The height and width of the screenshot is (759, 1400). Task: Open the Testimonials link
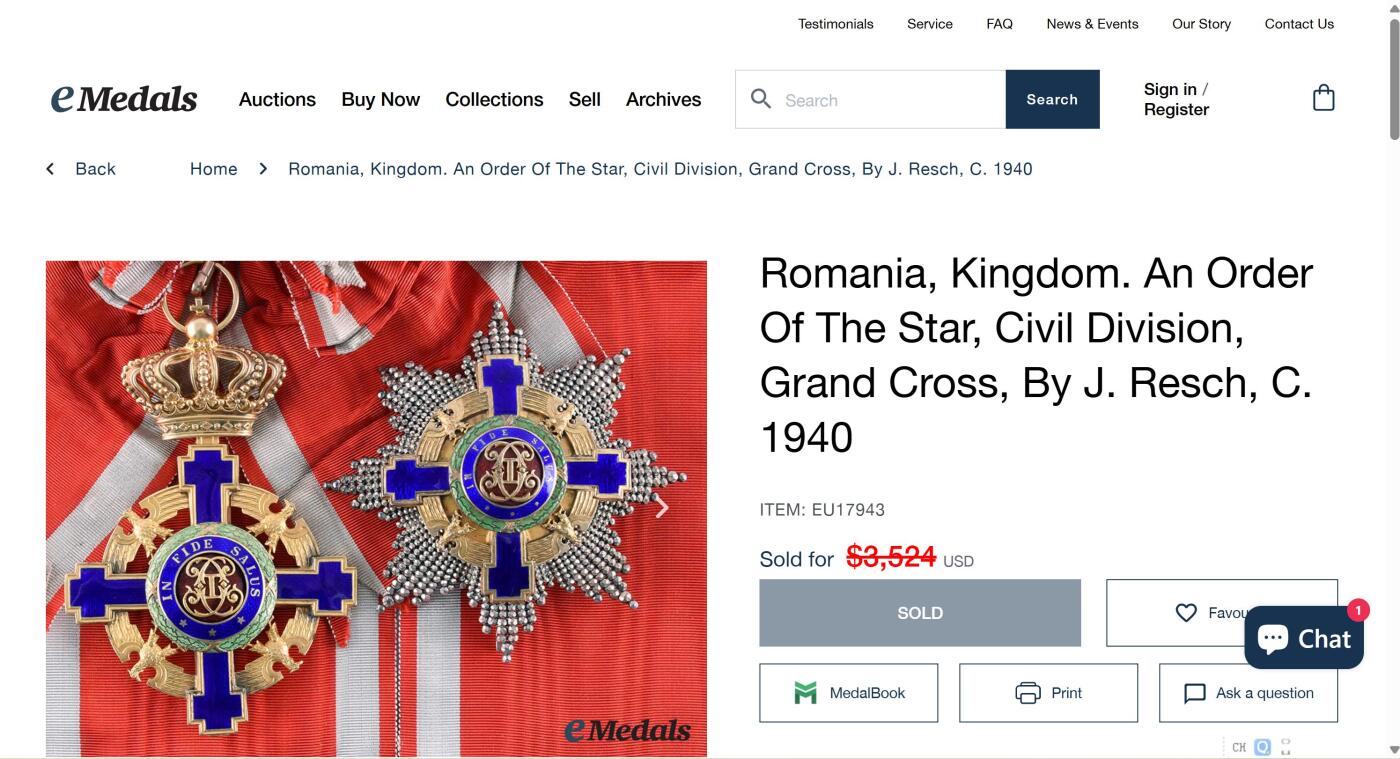[835, 24]
